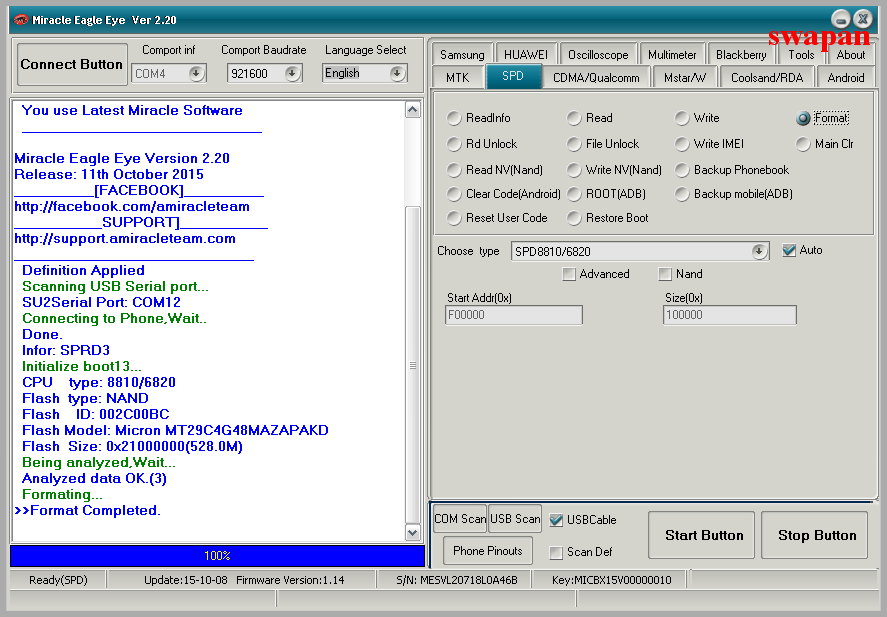The image size is (887, 617).
Task: Click the 100% progress bar
Action: [217, 555]
